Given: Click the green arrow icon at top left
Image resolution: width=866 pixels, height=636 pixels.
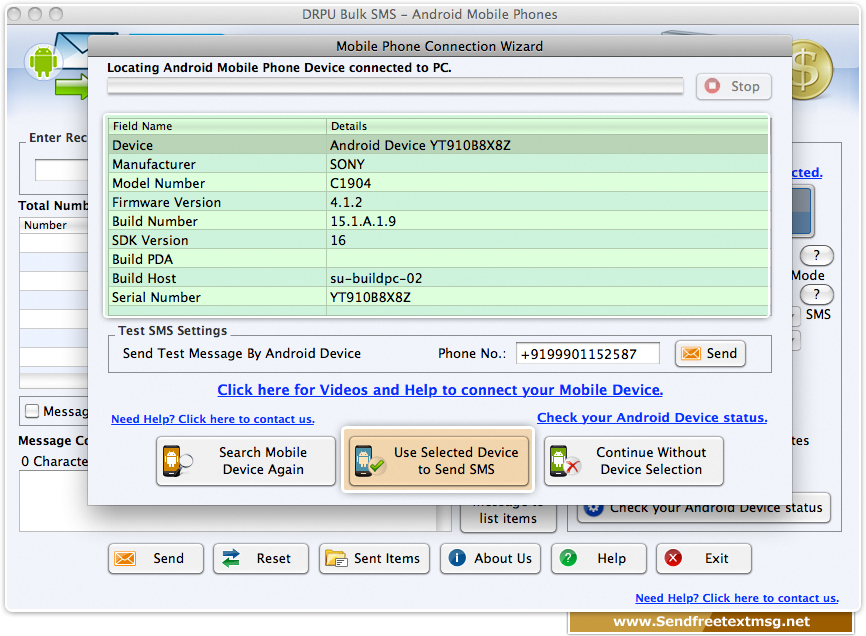Looking at the screenshot, I should pyautogui.click(x=72, y=87).
